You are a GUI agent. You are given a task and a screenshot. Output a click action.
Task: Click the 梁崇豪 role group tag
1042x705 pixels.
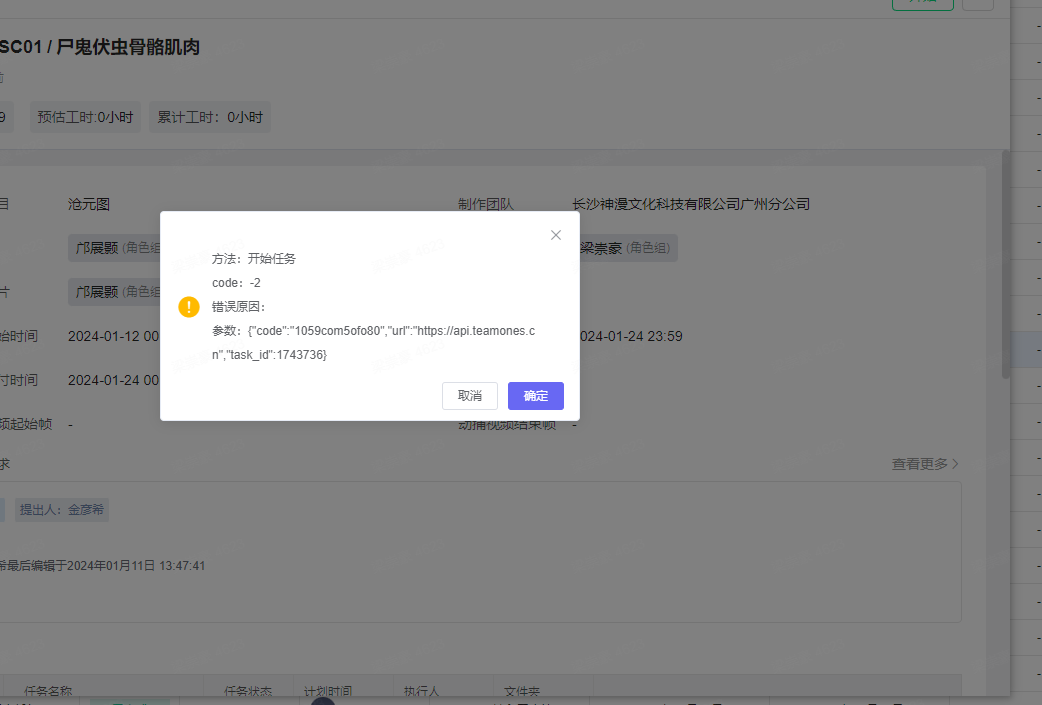(x=626, y=248)
